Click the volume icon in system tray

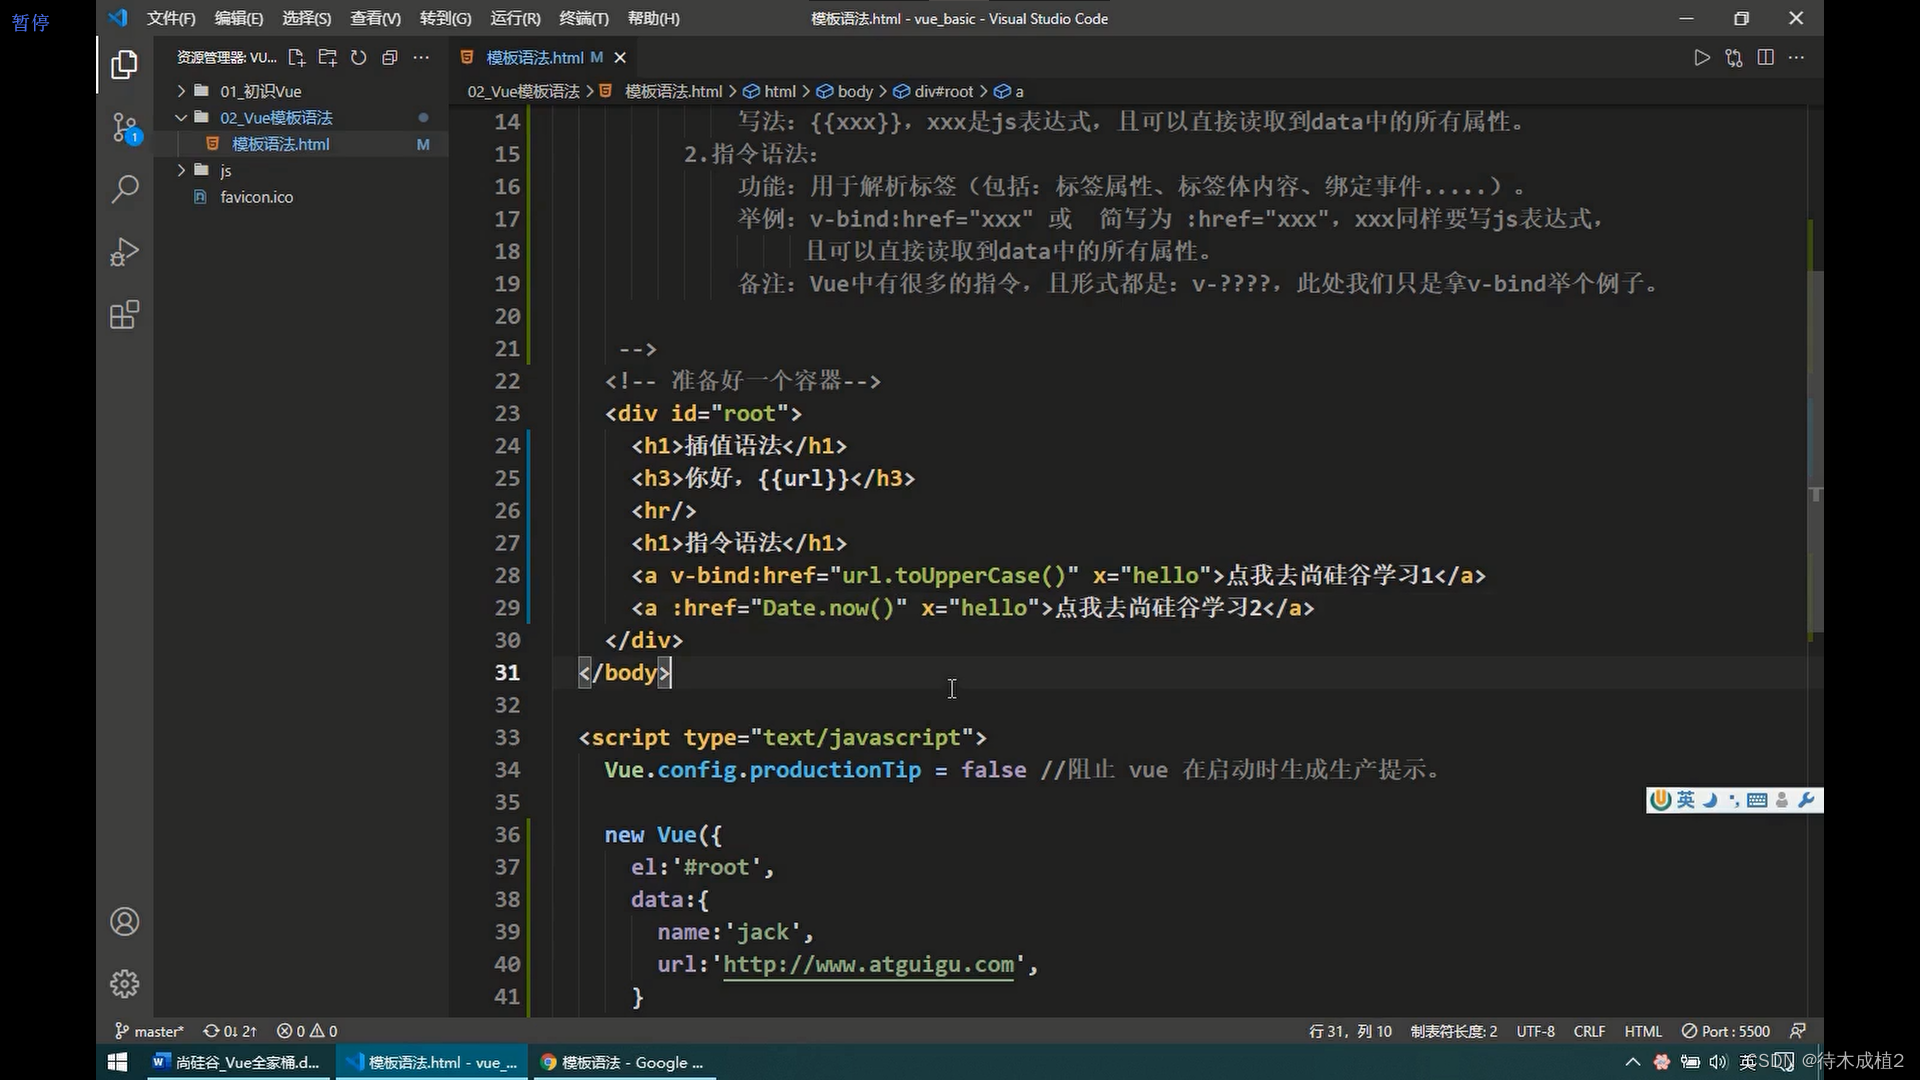(x=1718, y=1062)
